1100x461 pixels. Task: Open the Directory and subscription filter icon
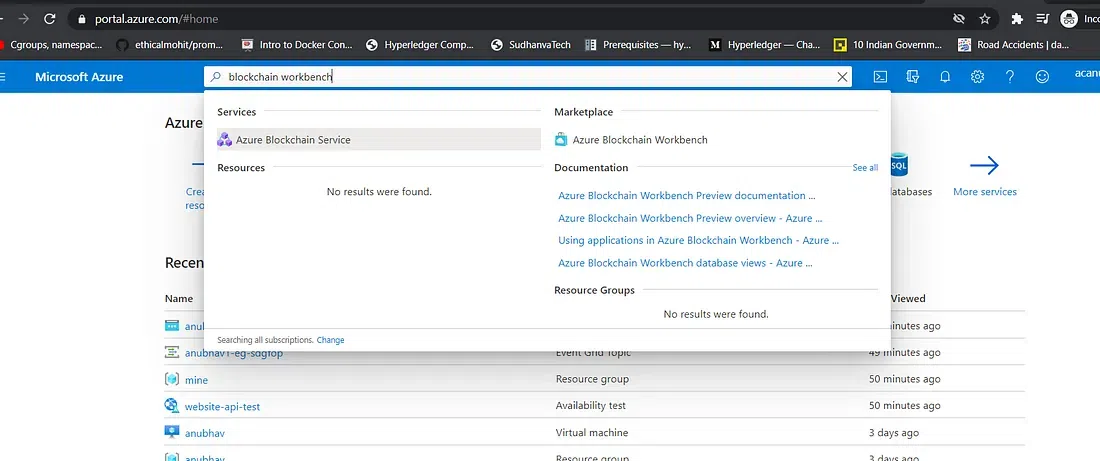point(912,77)
